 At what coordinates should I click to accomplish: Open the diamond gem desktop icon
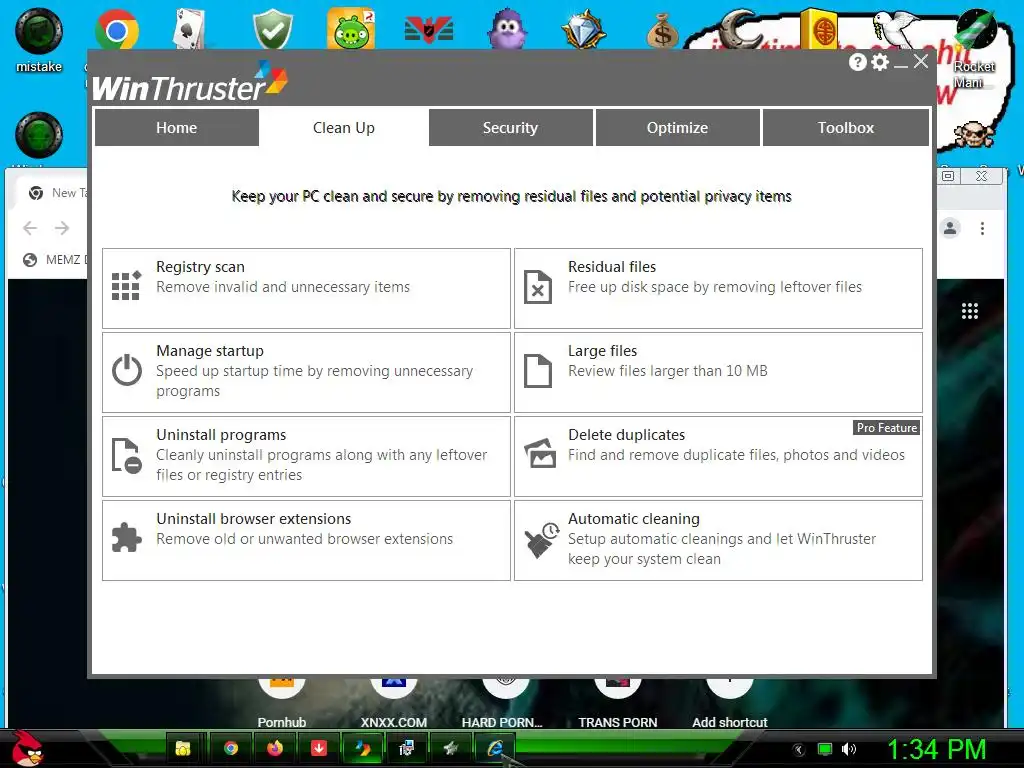[x=583, y=29]
